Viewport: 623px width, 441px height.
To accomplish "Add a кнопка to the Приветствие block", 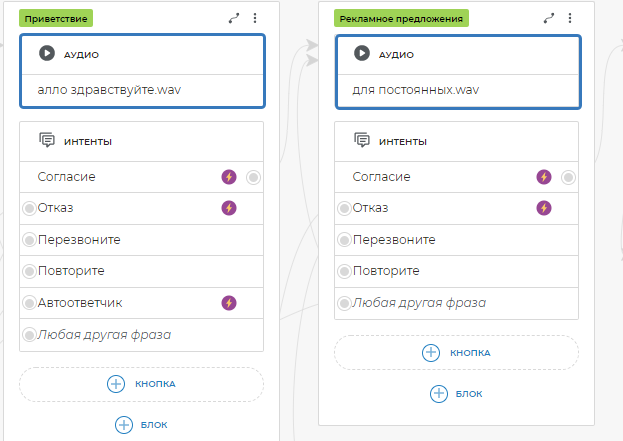I will (141, 384).
